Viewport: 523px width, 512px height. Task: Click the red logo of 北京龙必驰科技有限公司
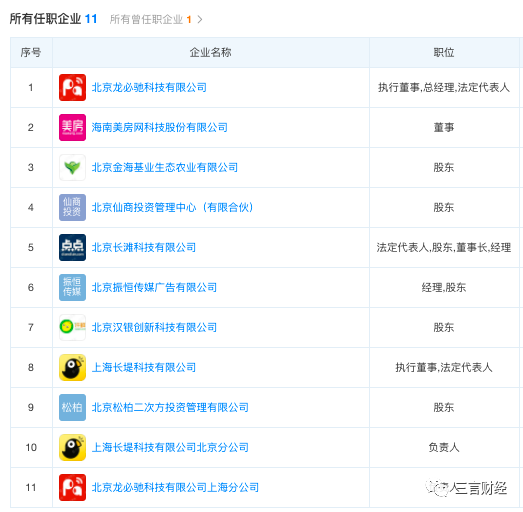tap(72, 87)
